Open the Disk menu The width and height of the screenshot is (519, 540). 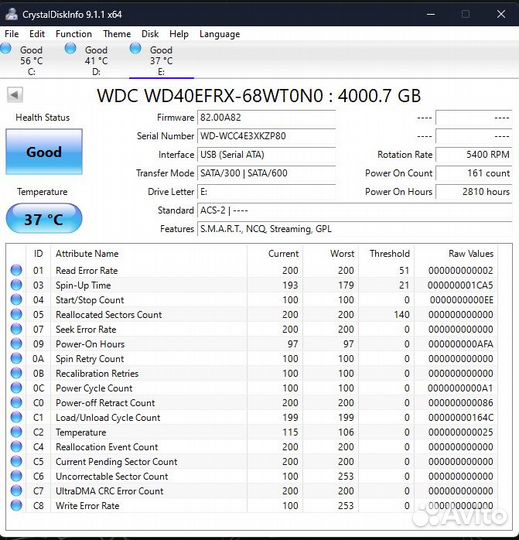point(150,34)
